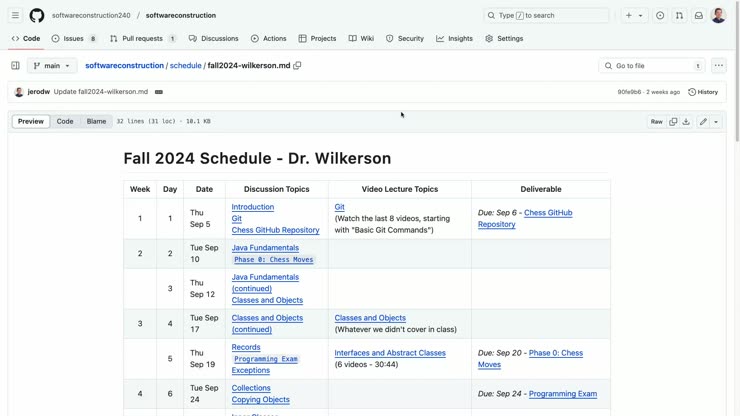
Task: Open more edit options dropdown arrow
Action: (x=716, y=121)
